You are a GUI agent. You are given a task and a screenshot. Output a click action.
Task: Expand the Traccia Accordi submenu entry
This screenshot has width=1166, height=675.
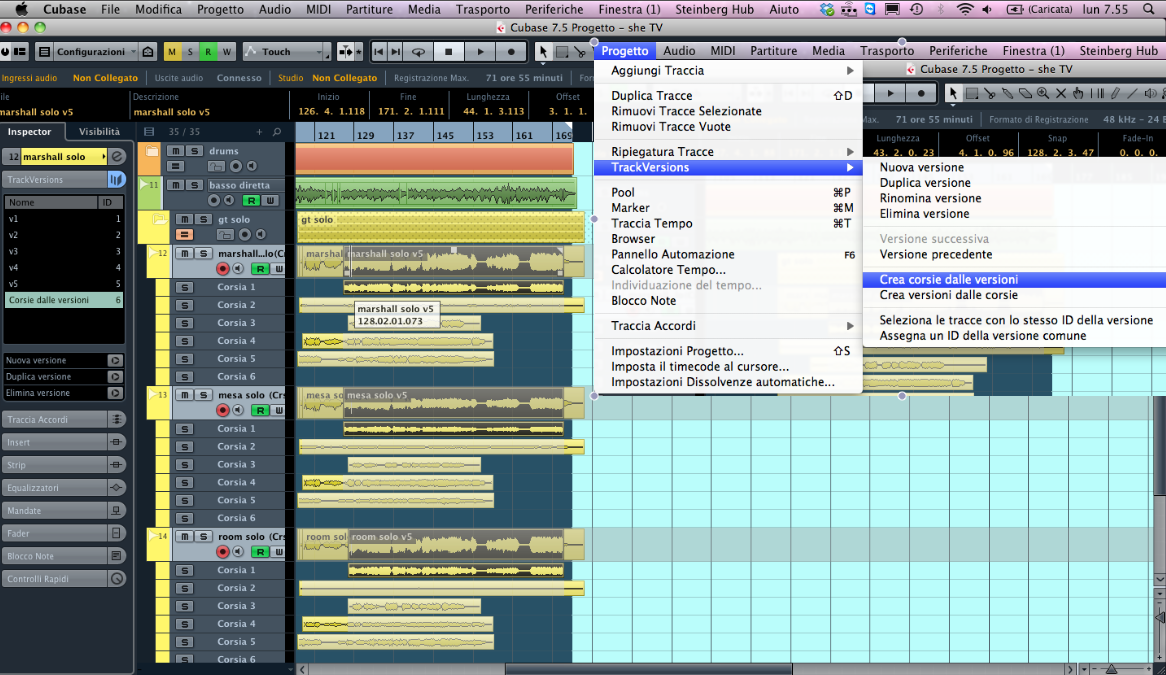pos(729,326)
